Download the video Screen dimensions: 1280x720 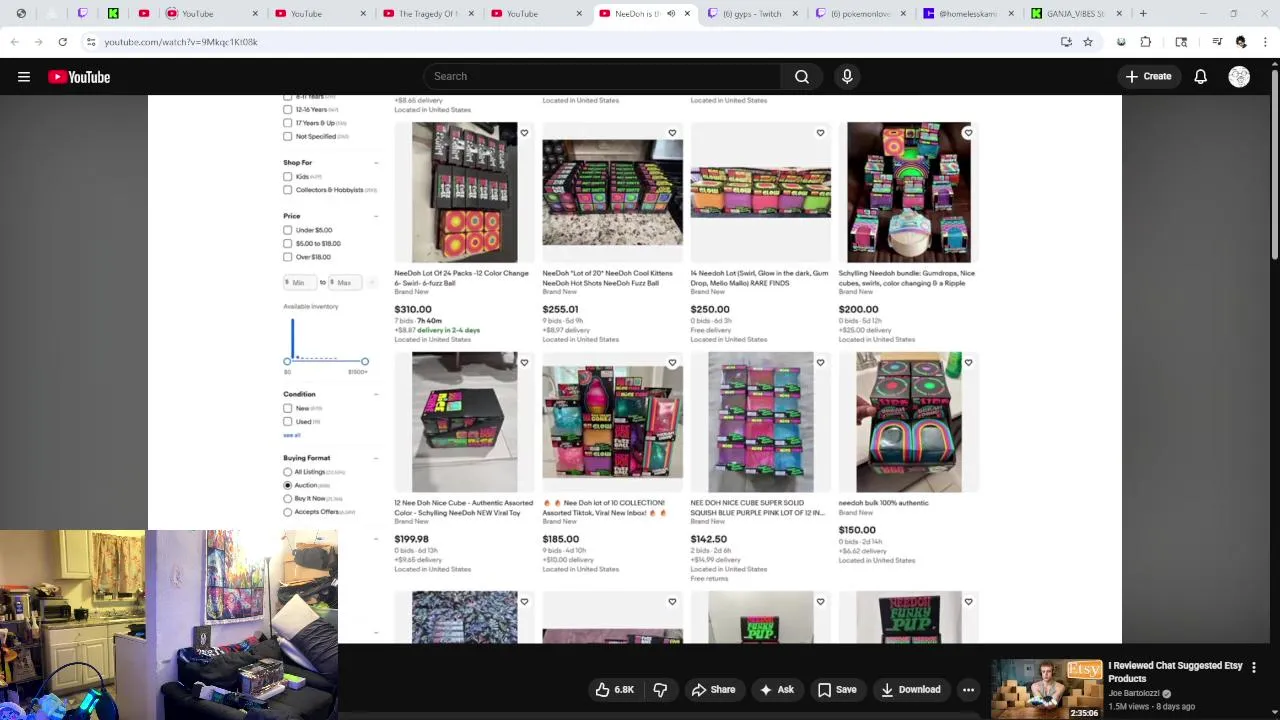click(910, 690)
